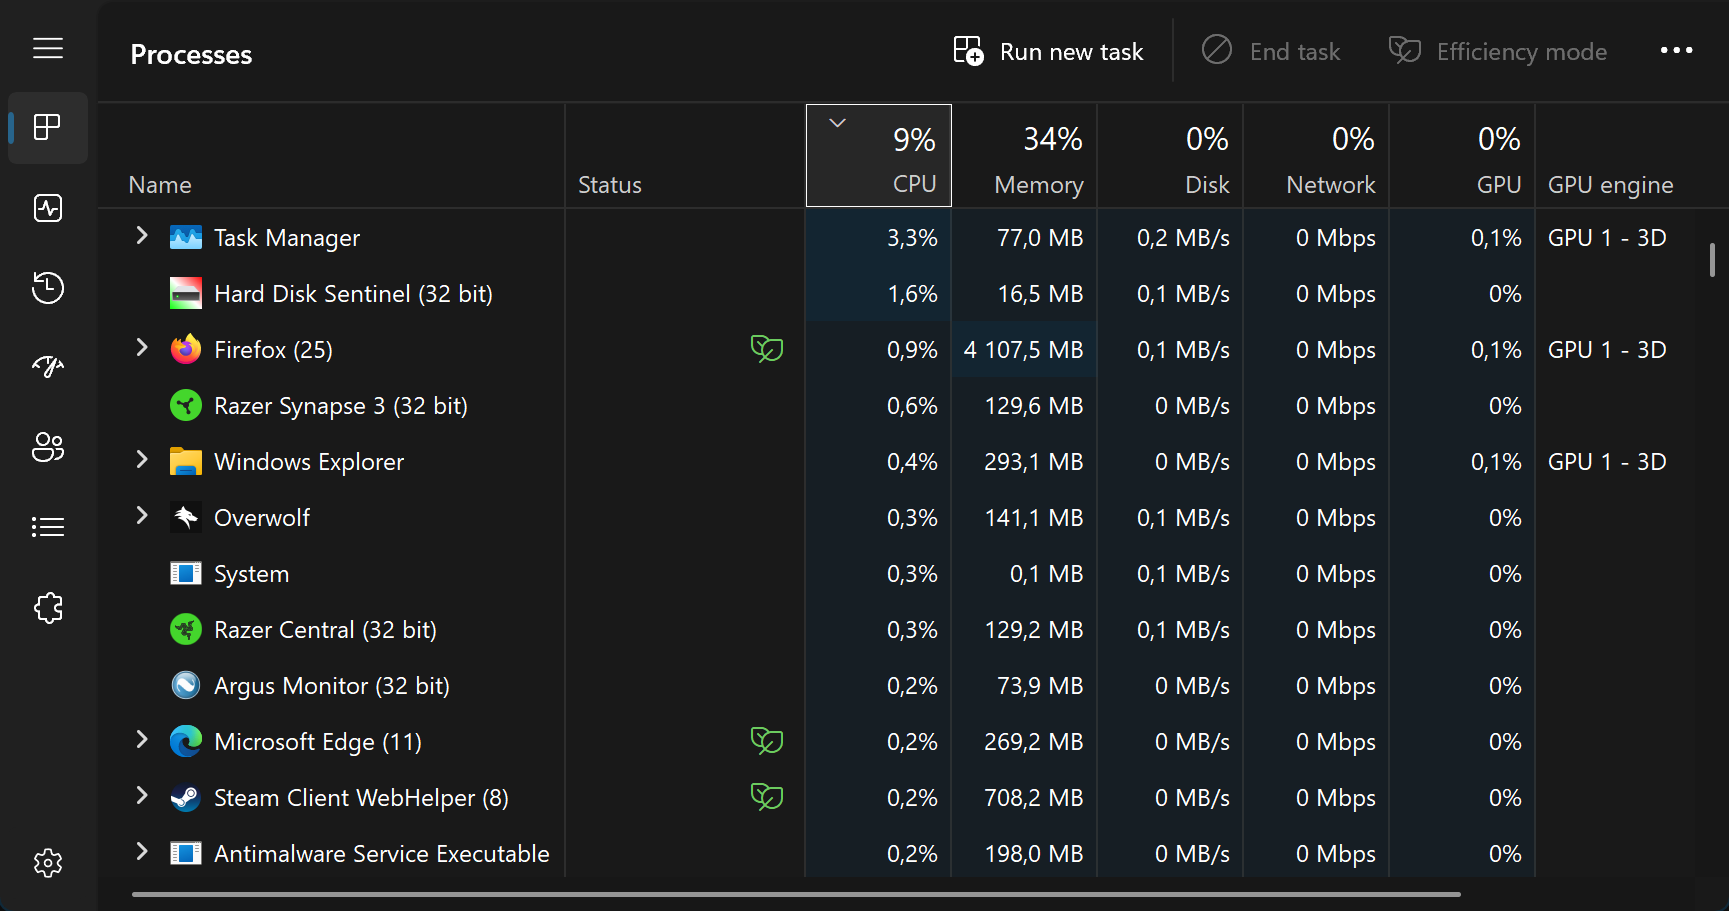Expand the Microsoft Edge process group
The width and height of the screenshot is (1729, 911).
[142, 740]
